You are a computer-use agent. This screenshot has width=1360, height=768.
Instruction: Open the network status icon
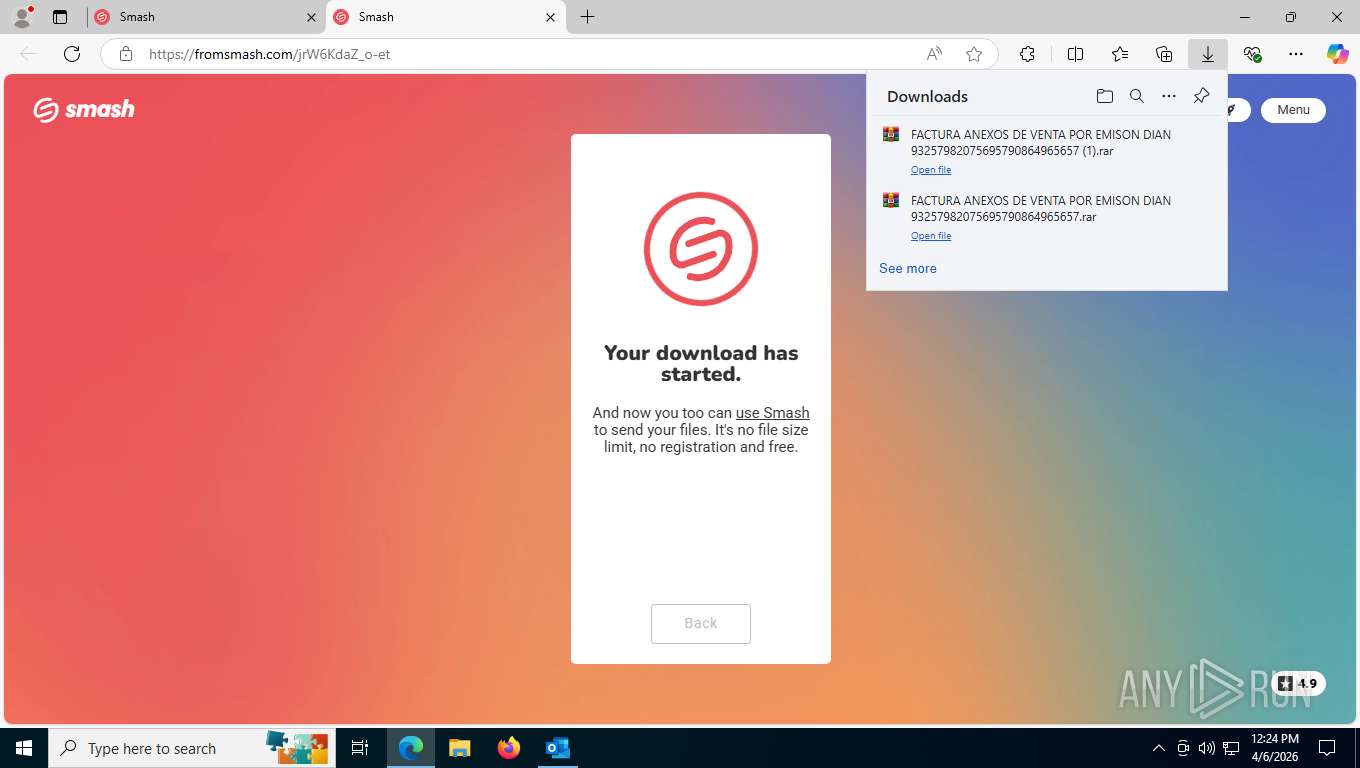(1231, 748)
